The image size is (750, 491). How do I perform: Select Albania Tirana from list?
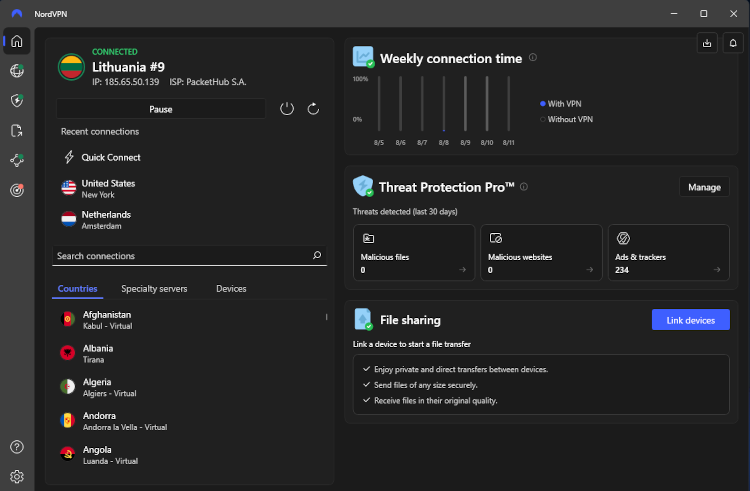coord(189,353)
